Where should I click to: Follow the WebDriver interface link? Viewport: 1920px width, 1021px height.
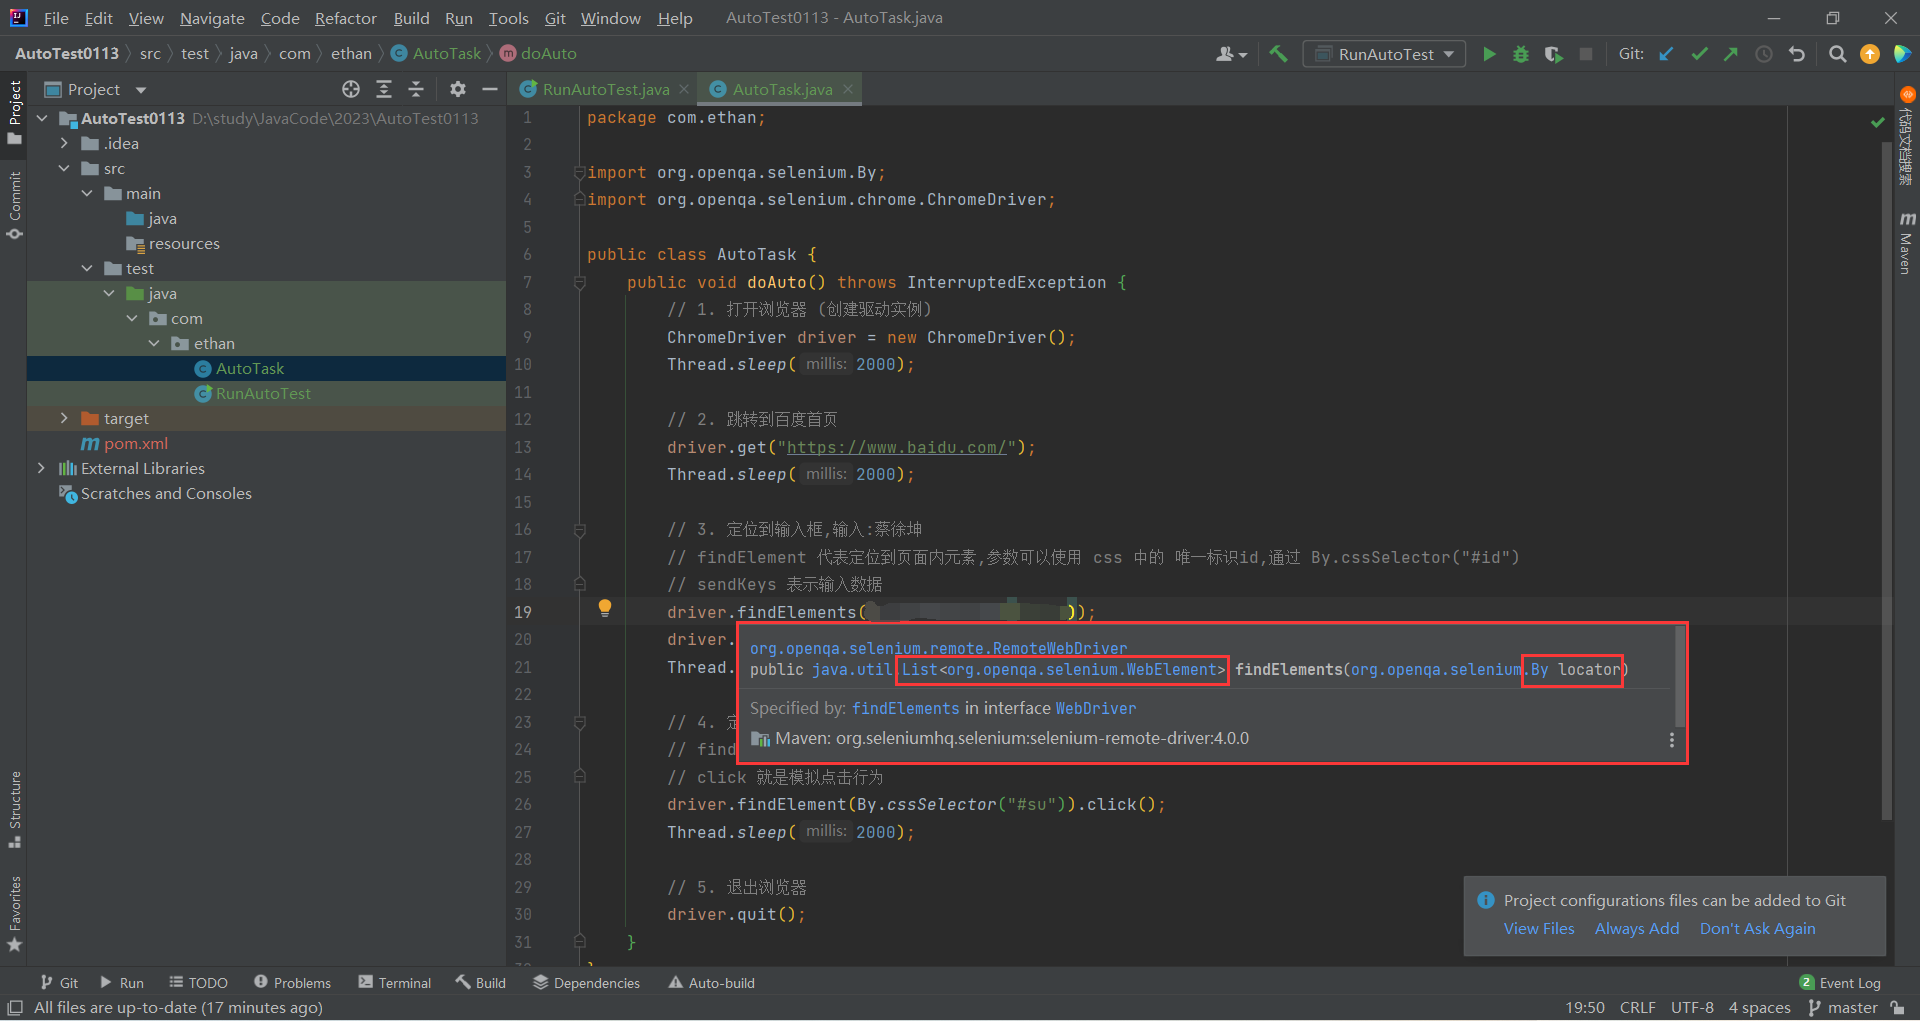(1095, 708)
